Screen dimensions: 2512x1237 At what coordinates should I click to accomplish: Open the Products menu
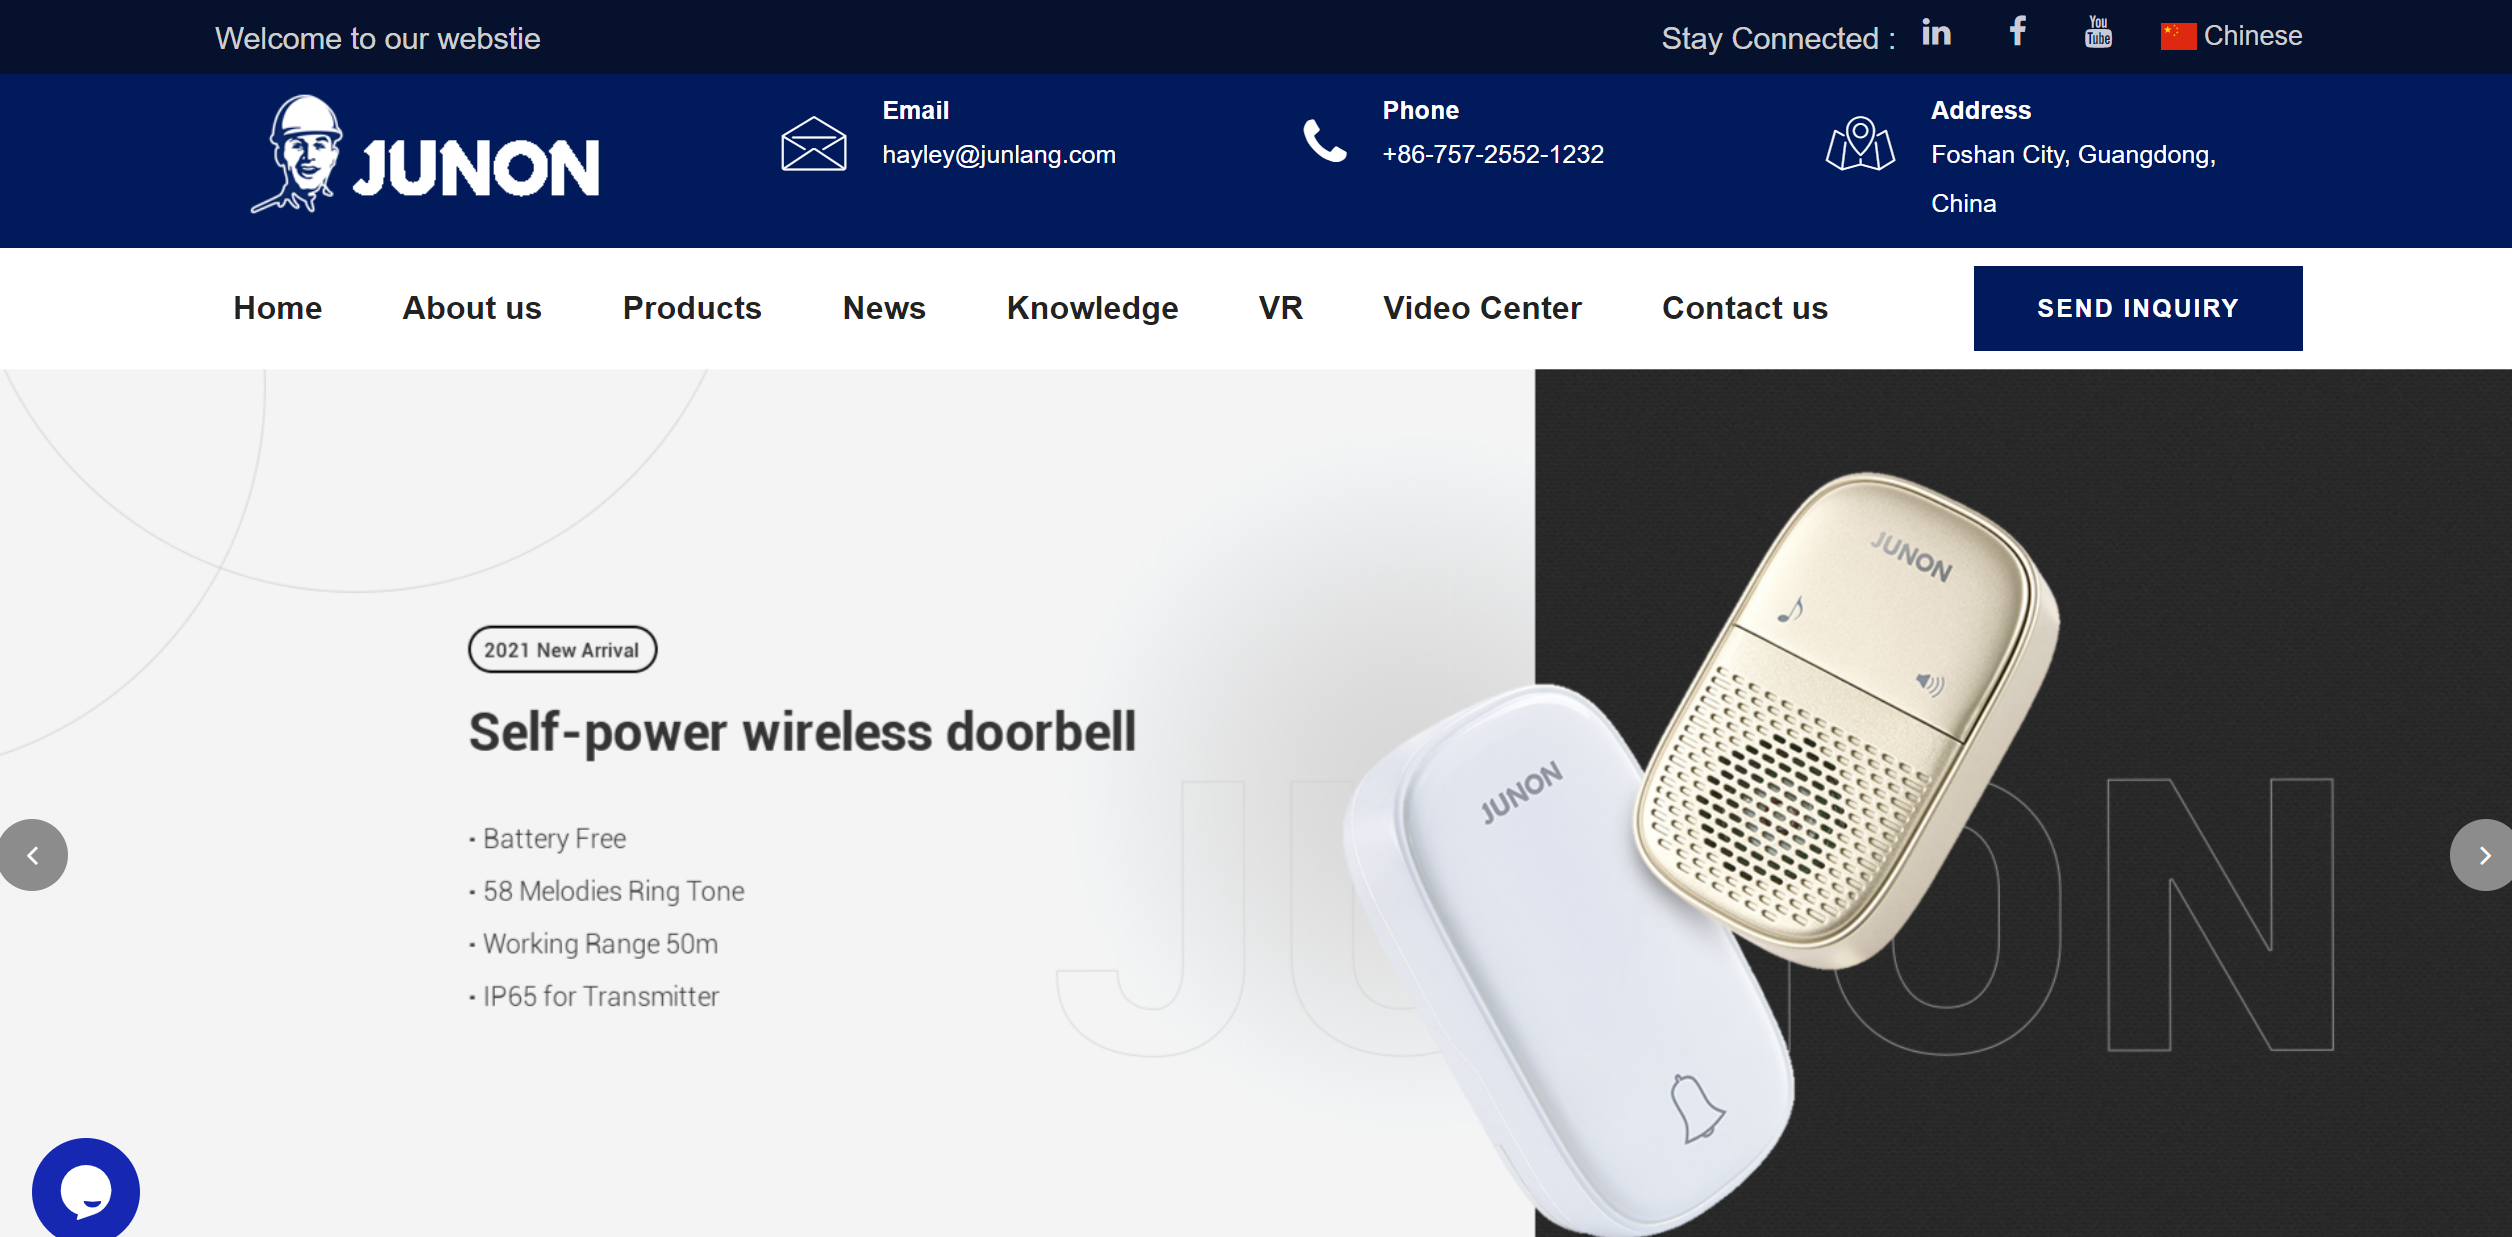692,308
